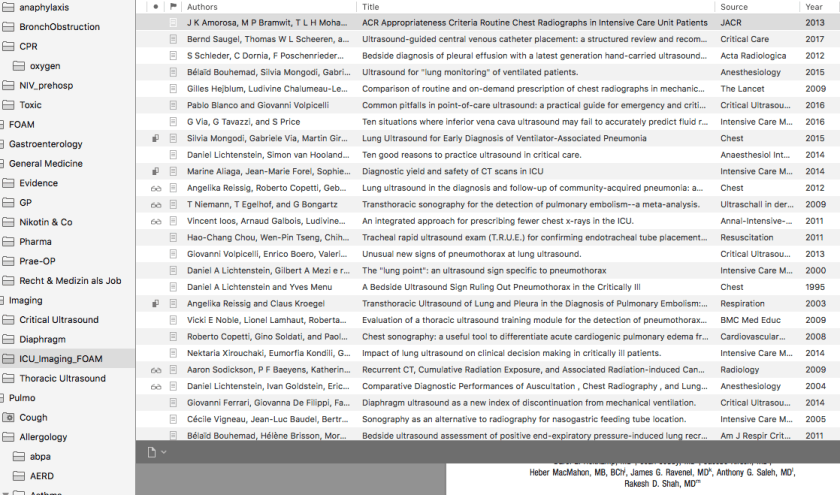Click glasses icon on Angelika Reissig, Roberto Copetti row
The height and width of the screenshot is (495, 840).
click(155, 187)
